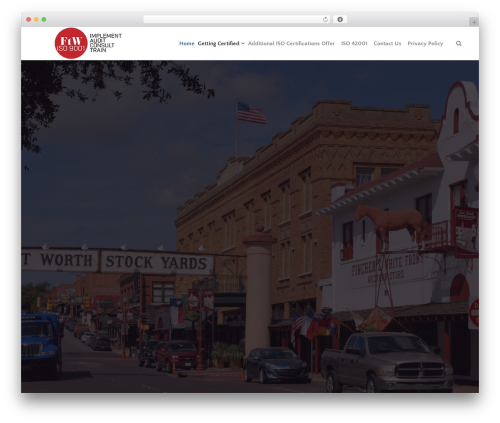Go to the Home menu item
The width and height of the screenshot is (500, 423).
(x=187, y=43)
